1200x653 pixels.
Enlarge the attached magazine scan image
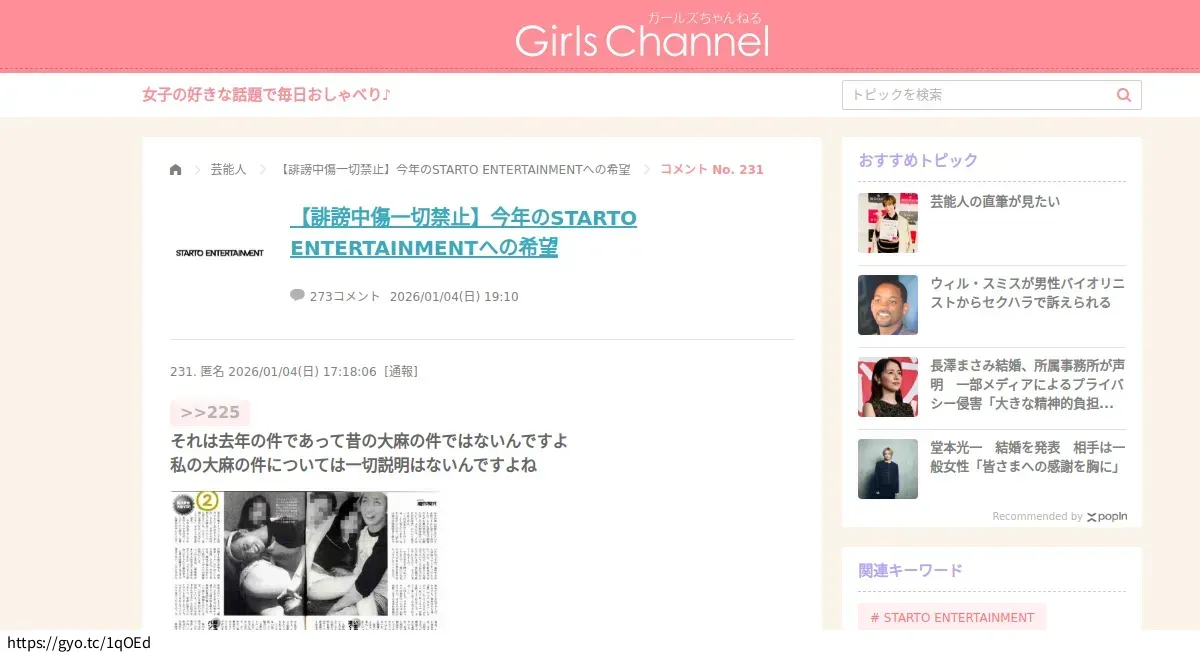(x=304, y=560)
